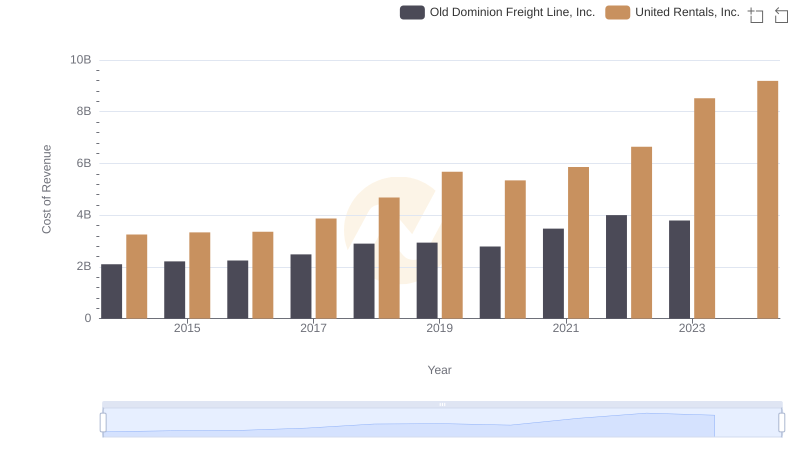Click United Rentals bar for 2014

137,277
